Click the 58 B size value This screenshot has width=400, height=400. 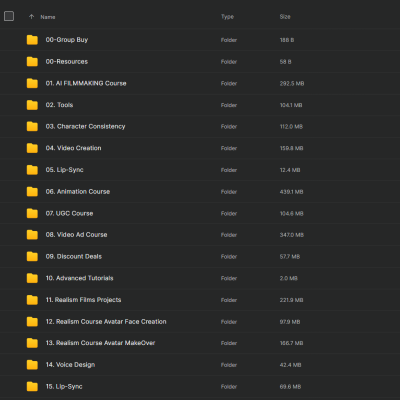285,62
